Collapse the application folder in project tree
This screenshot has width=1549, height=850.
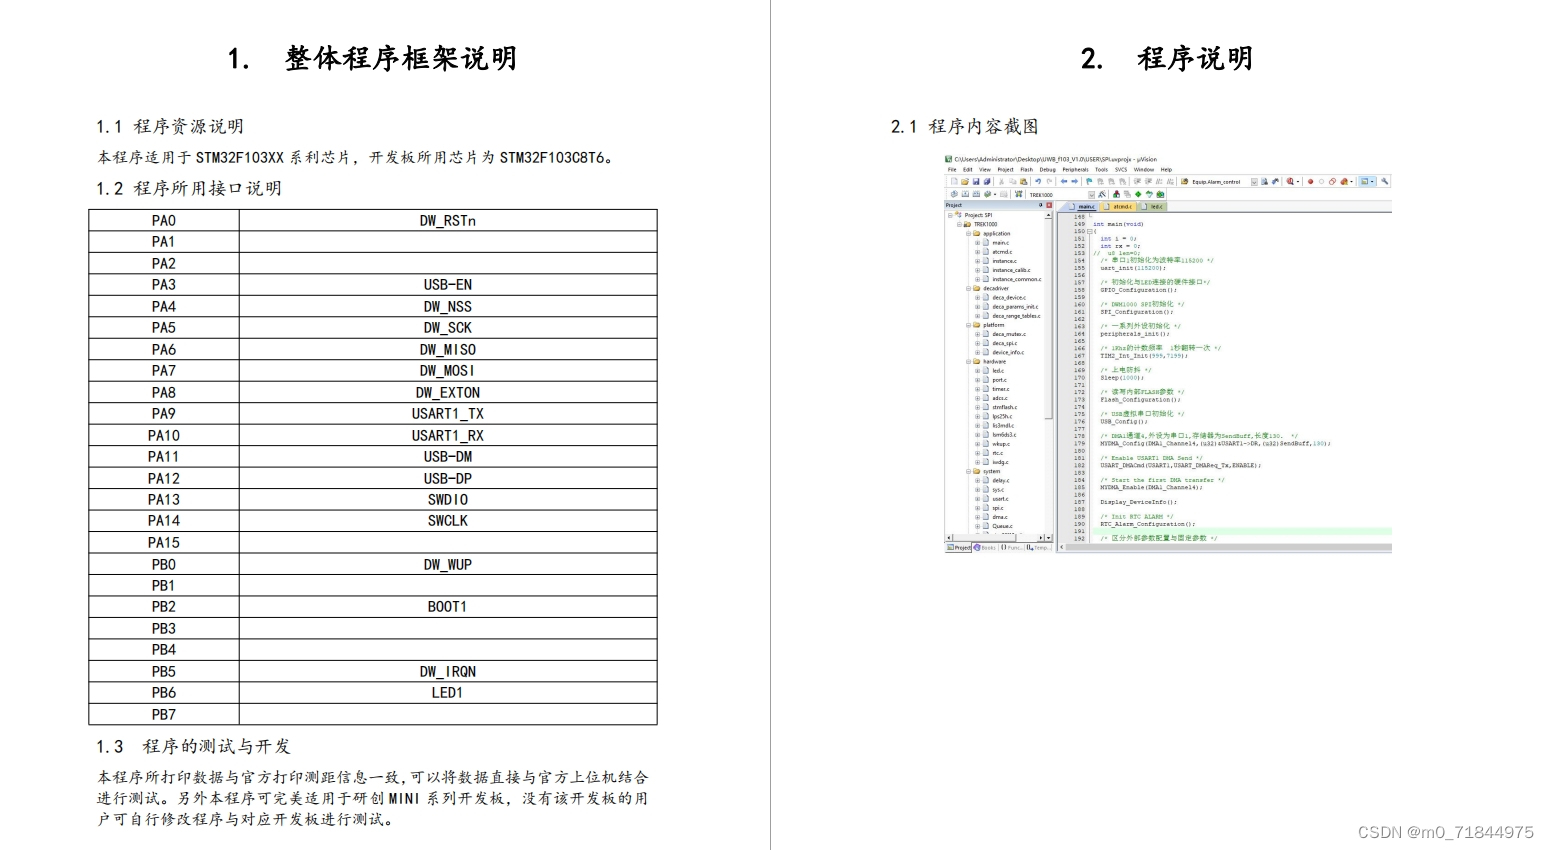tap(968, 233)
